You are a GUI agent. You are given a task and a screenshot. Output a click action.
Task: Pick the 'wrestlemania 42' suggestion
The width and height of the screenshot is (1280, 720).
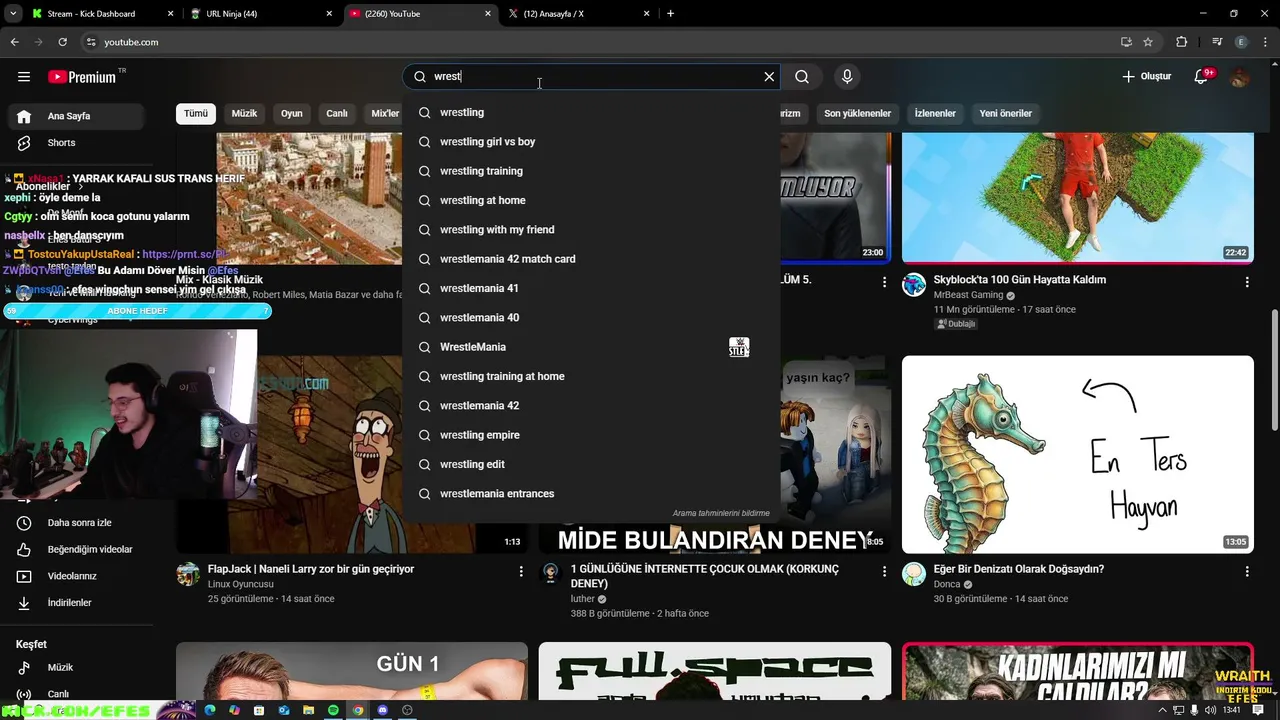(x=591, y=406)
